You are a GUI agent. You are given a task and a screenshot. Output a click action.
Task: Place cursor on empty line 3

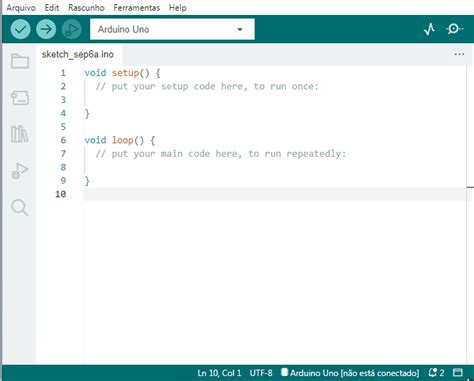click(x=275, y=100)
